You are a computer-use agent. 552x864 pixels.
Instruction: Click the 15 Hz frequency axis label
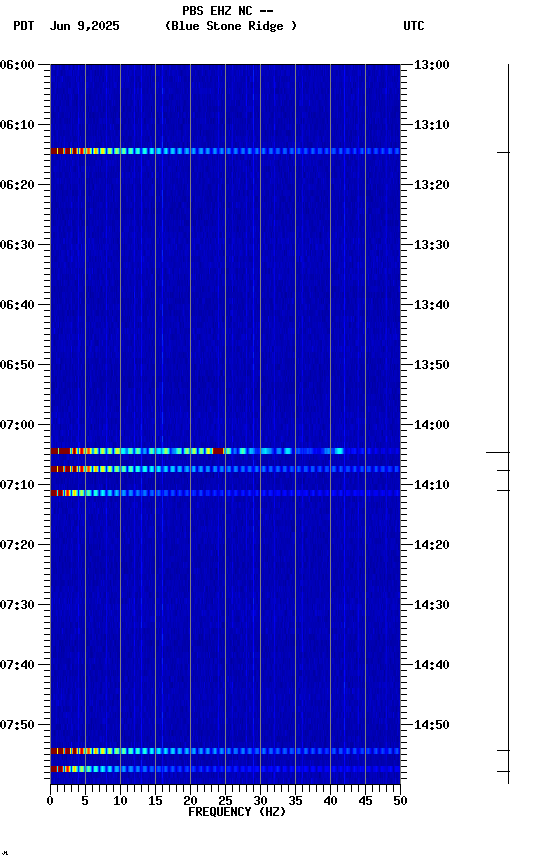point(155,801)
